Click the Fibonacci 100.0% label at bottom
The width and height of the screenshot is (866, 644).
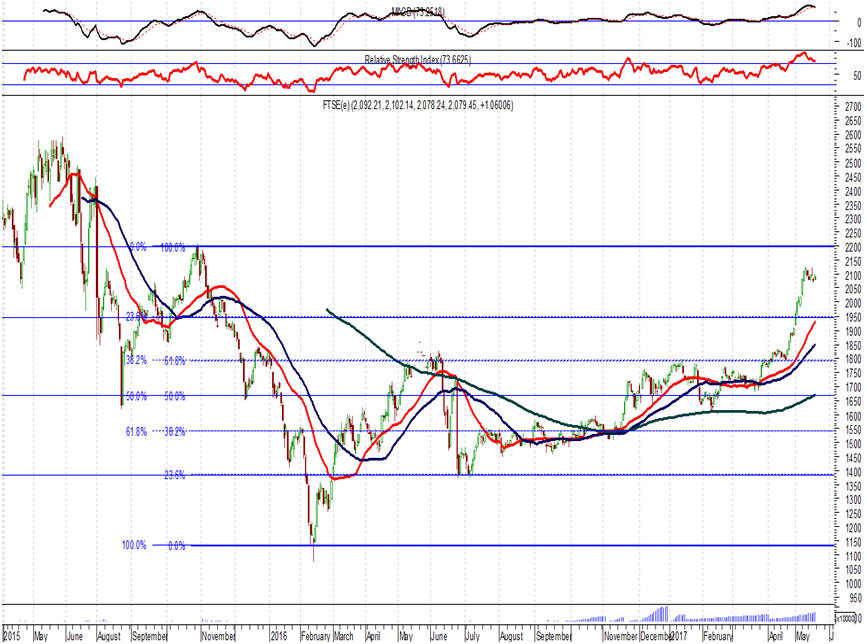tap(134, 545)
